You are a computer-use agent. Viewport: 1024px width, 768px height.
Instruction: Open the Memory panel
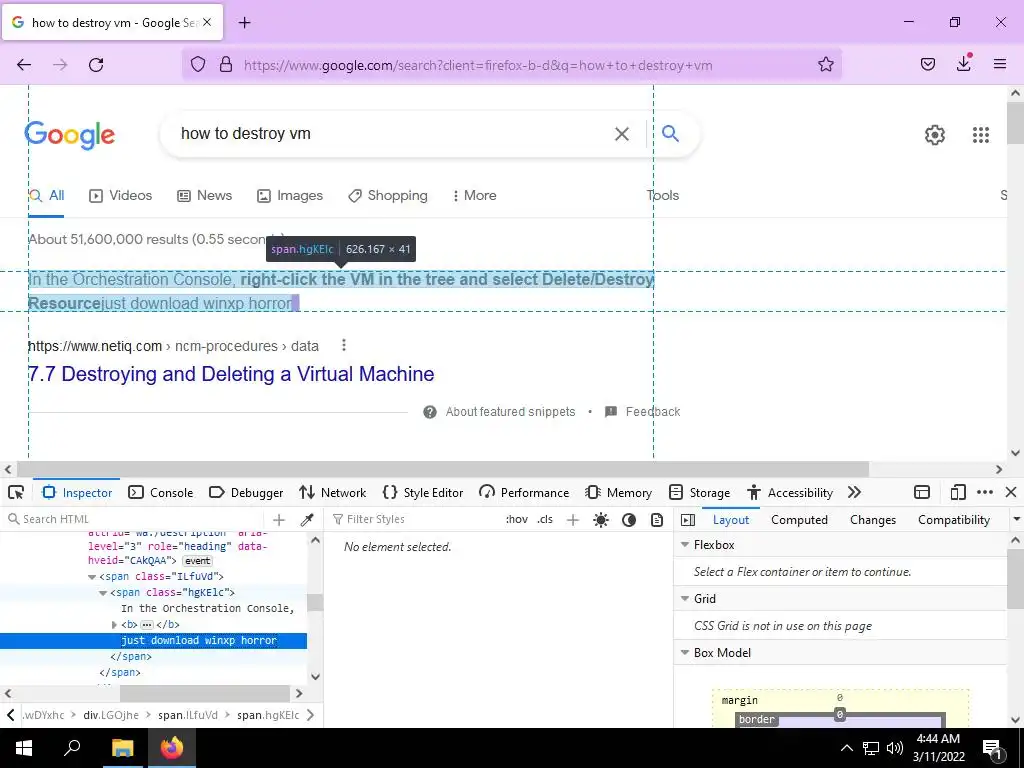click(x=618, y=492)
